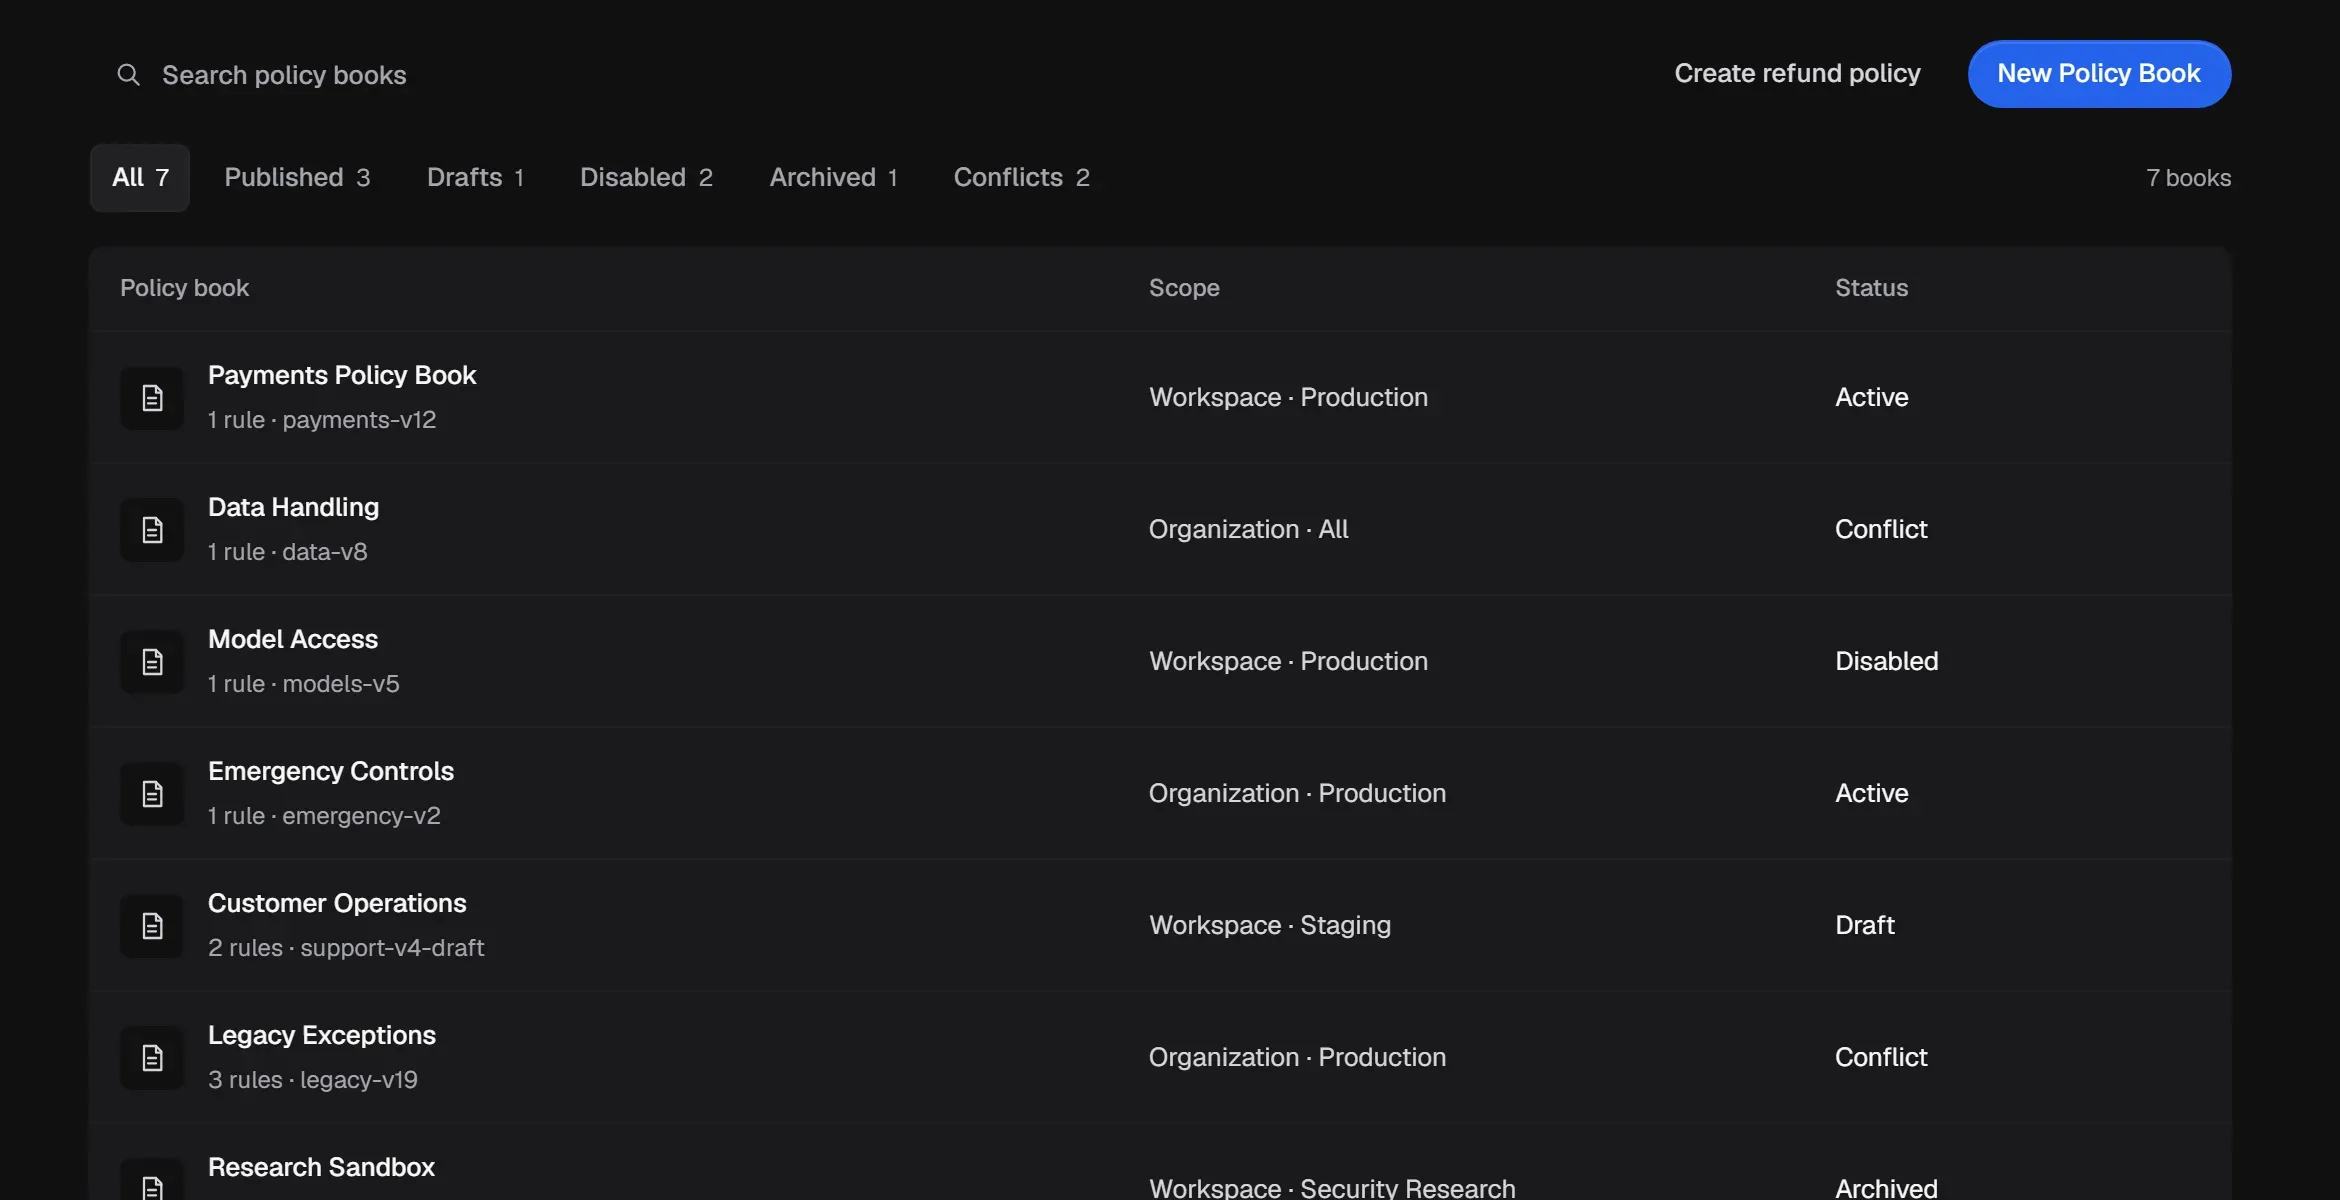Image resolution: width=2340 pixels, height=1200 pixels.
Task: Click the Conflict status of Legacy Exceptions
Action: 1881,1057
